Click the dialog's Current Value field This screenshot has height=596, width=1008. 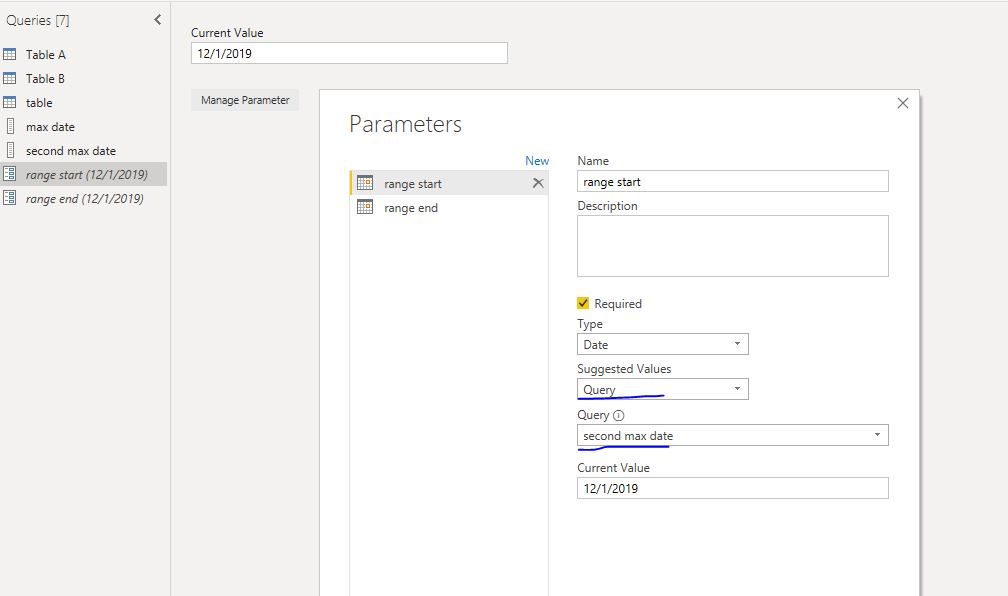pos(733,488)
